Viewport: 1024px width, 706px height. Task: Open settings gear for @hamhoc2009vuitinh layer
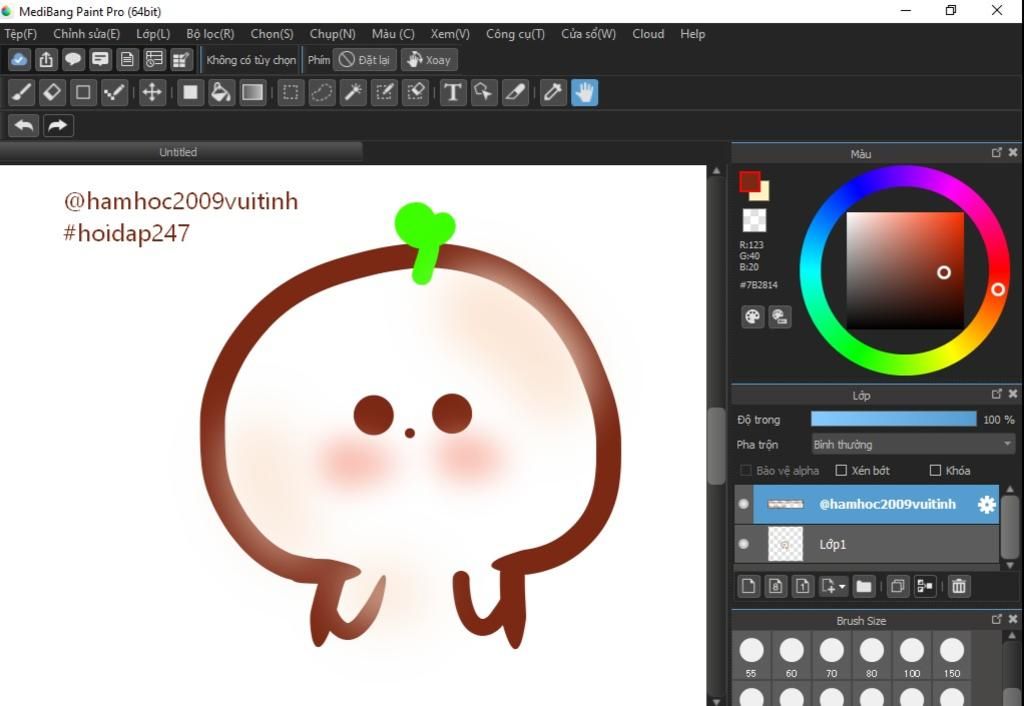coord(986,504)
